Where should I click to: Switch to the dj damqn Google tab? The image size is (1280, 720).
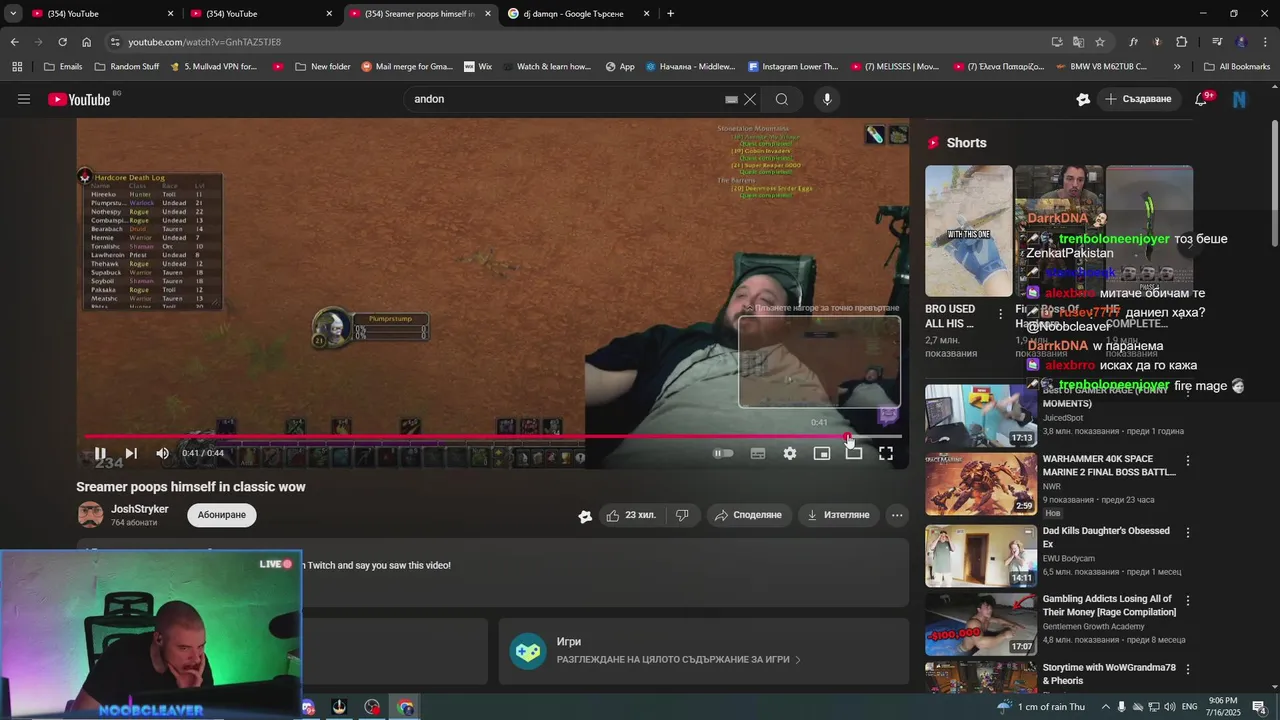[x=578, y=14]
